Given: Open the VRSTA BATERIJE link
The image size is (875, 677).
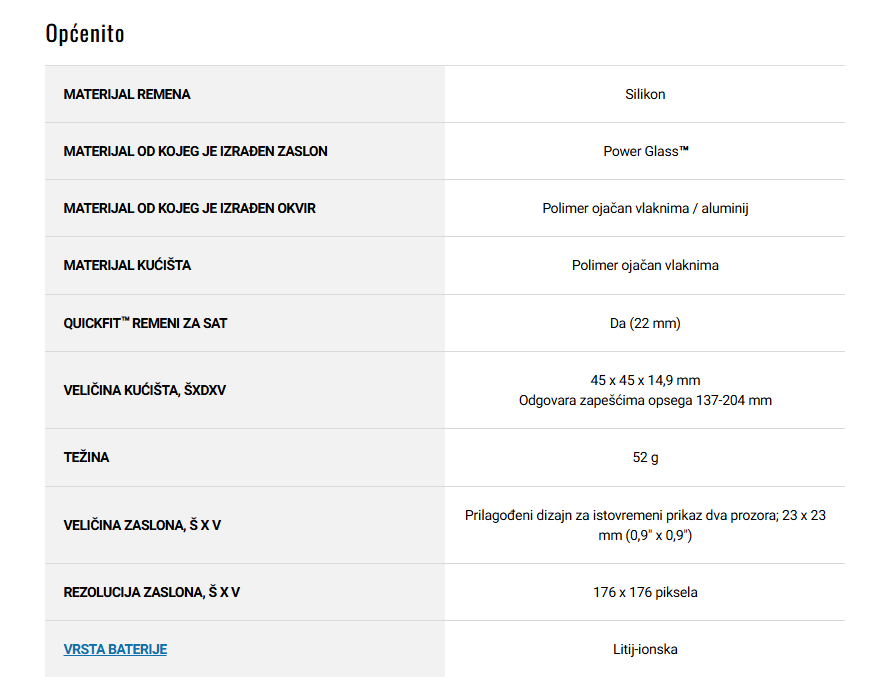Looking at the screenshot, I should click(115, 649).
